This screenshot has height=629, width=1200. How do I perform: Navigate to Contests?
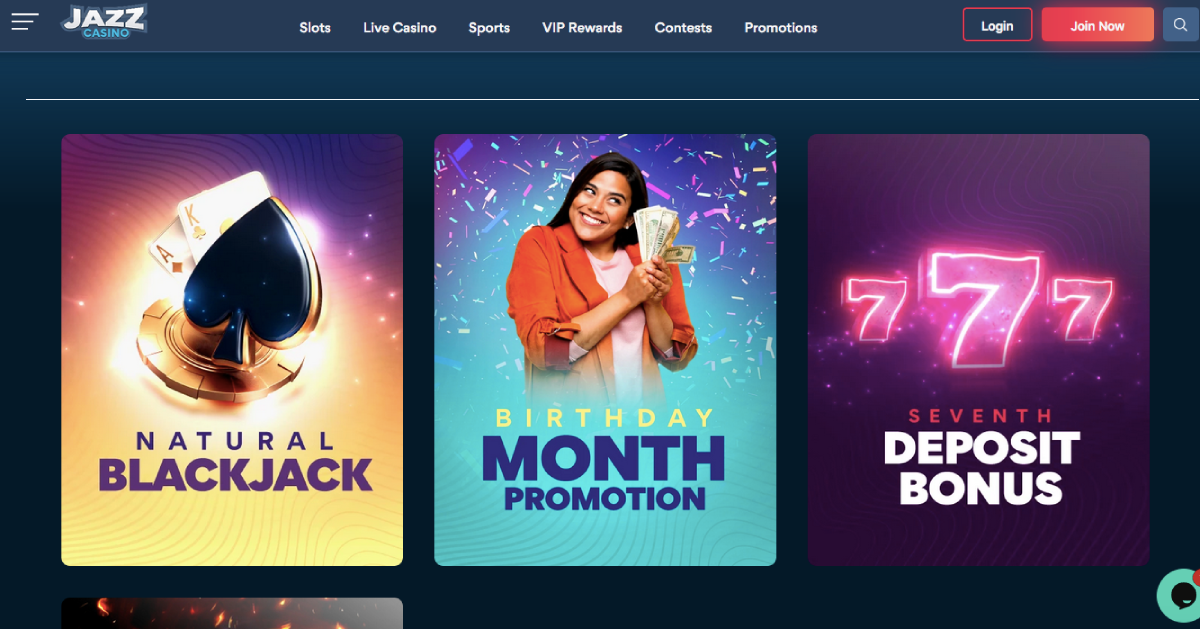(x=683, y=27)
